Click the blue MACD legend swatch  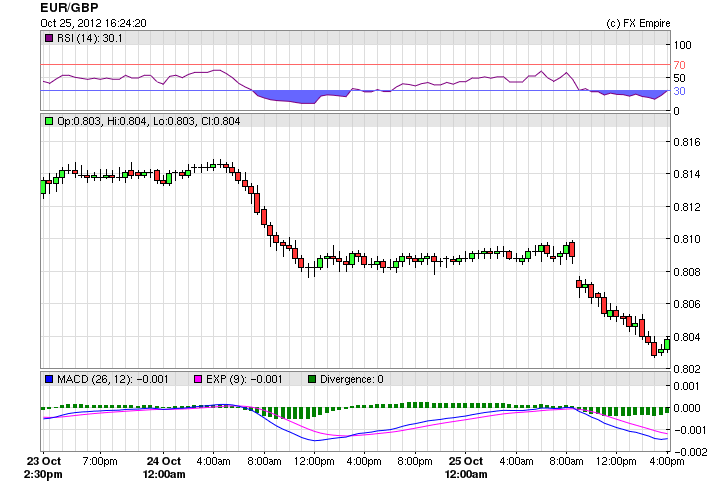click(x=49, y=379)
